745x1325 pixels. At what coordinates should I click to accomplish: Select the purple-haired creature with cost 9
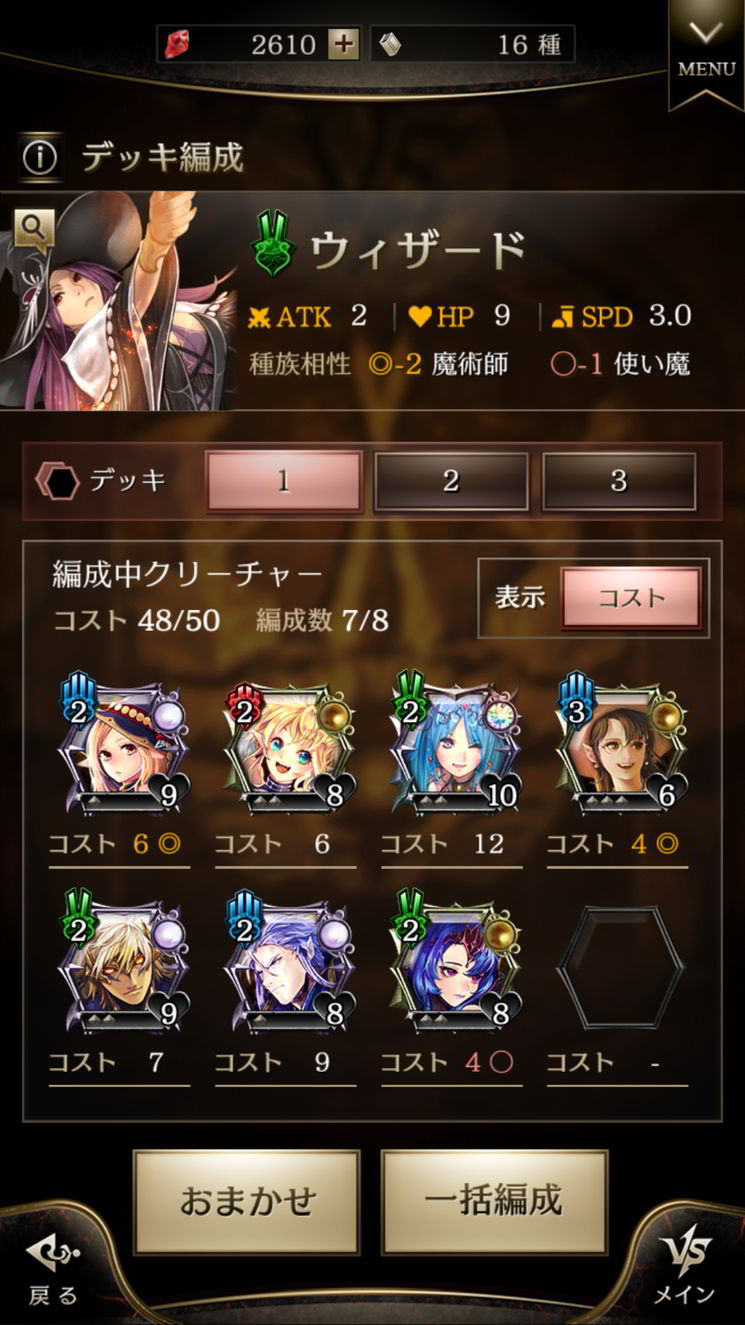[x=285, y=963]
